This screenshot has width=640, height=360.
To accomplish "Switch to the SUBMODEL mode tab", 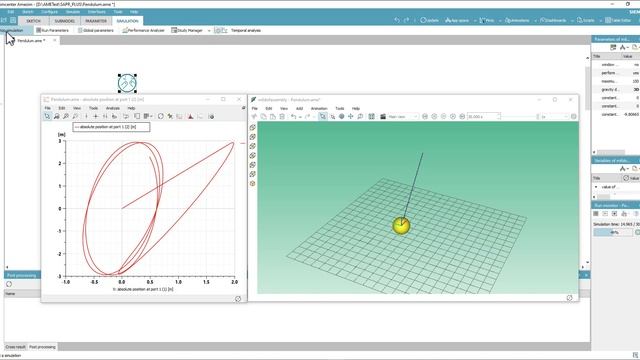I will 64,21.
